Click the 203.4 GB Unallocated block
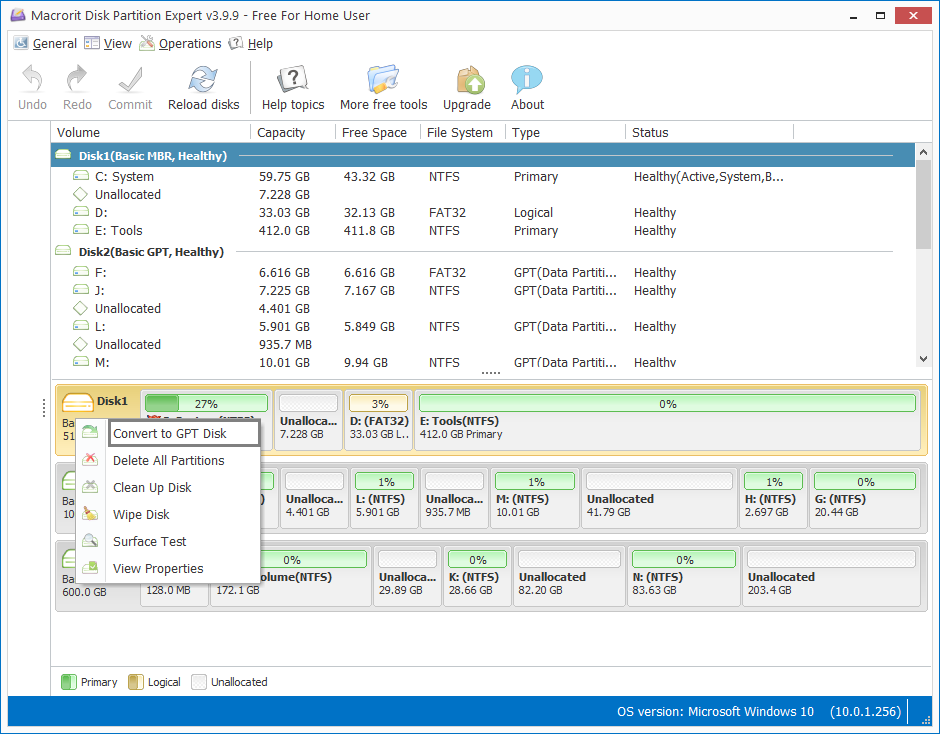Screen dimensions: 940x734 pyautogui.click(x=831, y=576)
